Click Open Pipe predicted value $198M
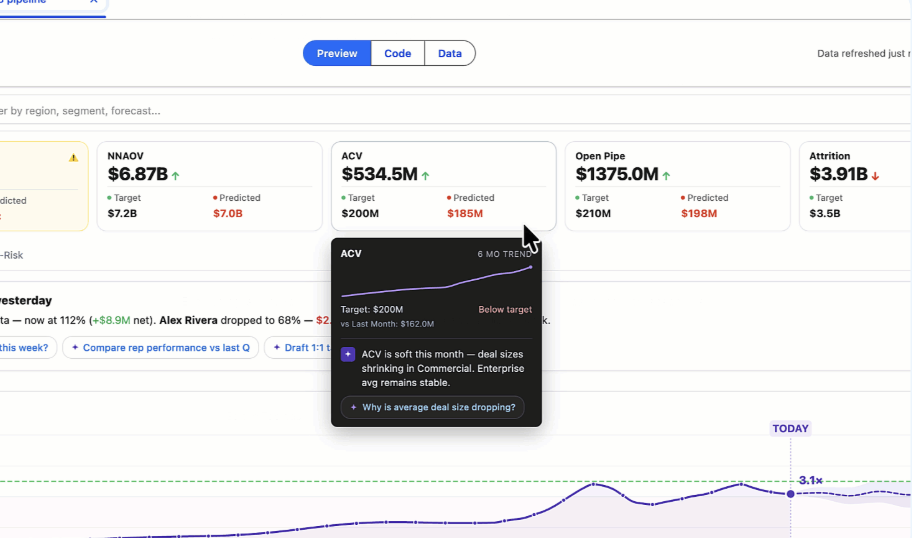Screen dimensions: 912x538 (699, 213)
